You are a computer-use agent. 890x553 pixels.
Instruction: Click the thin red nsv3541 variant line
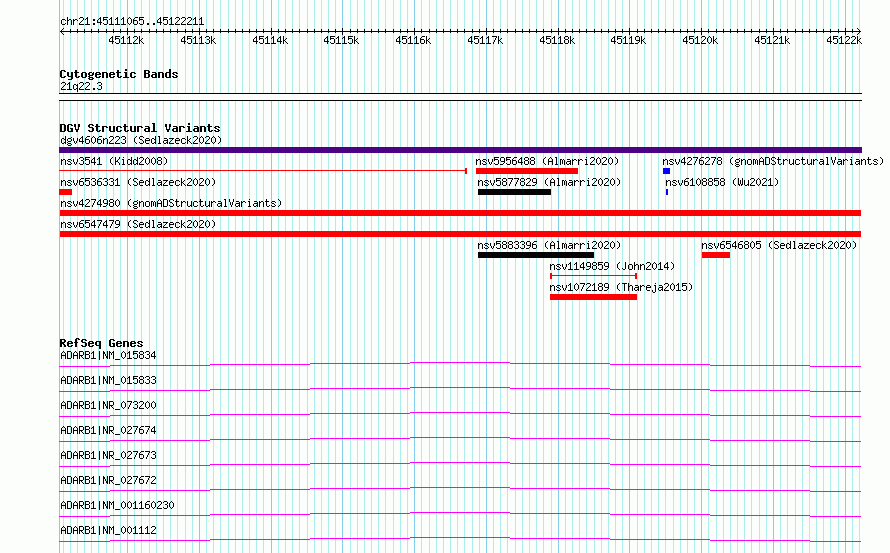[x=263, y=170]
